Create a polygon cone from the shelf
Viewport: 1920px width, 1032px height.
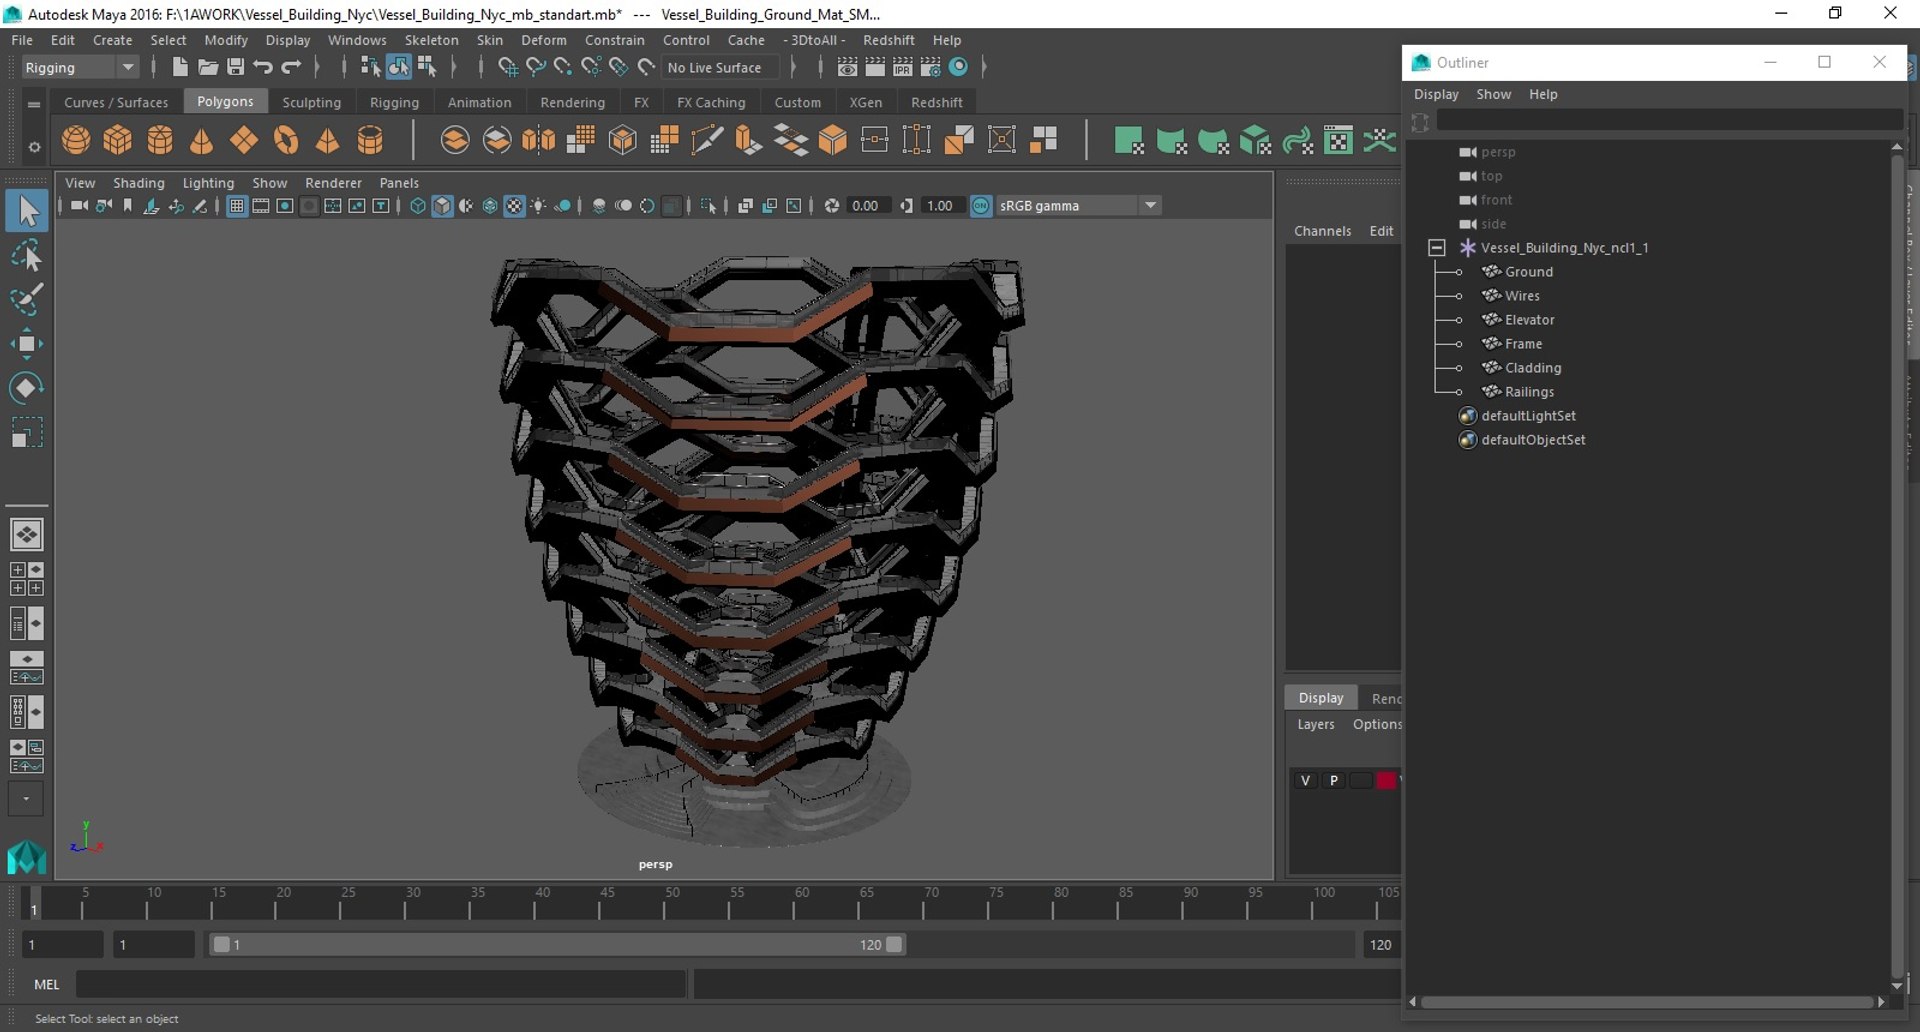coord(202,140)
